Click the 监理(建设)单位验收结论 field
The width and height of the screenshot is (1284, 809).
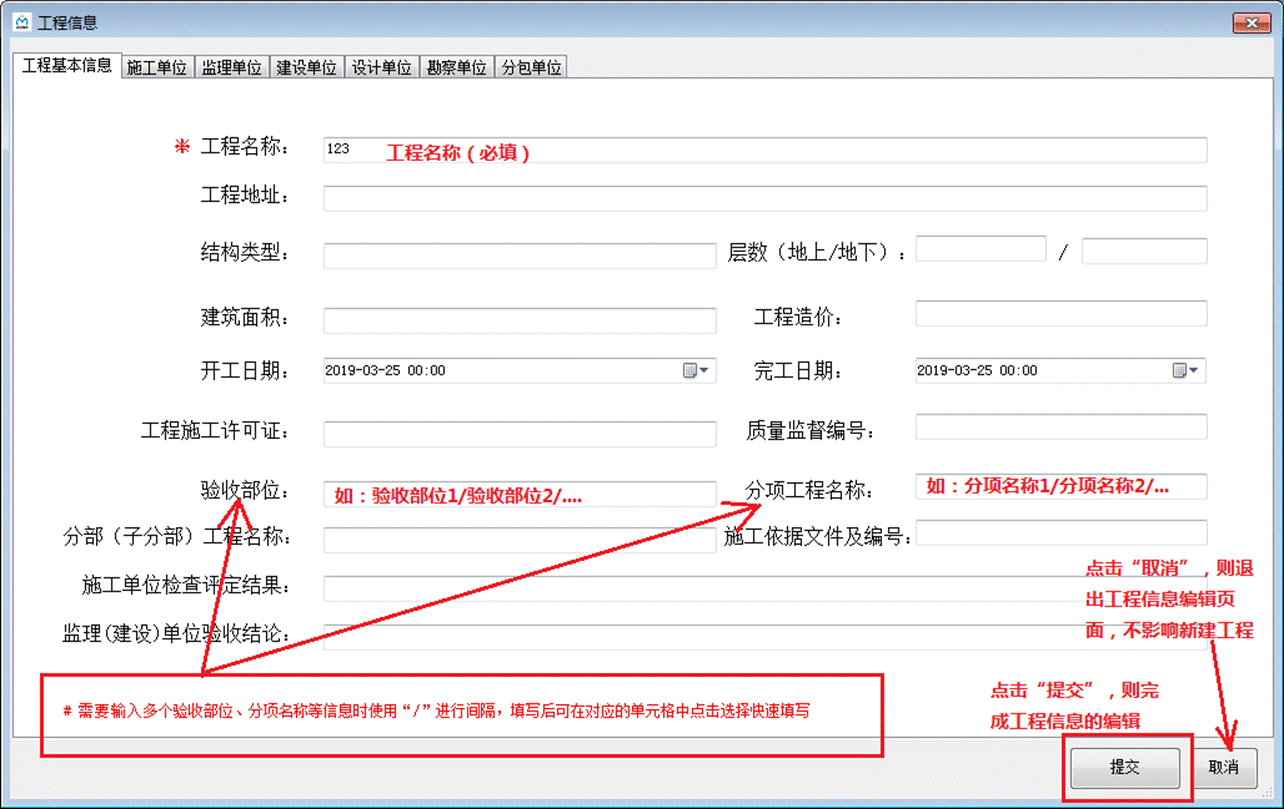pyautogui.click(x=765, y=637)
